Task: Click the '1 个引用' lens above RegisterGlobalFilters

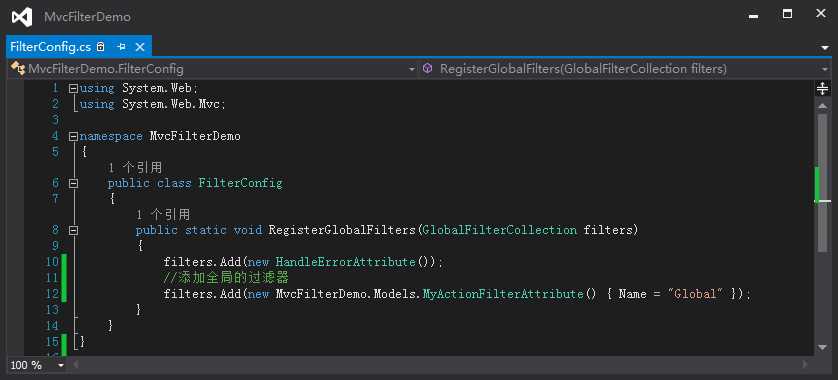Action: click(x=163, y=215)
